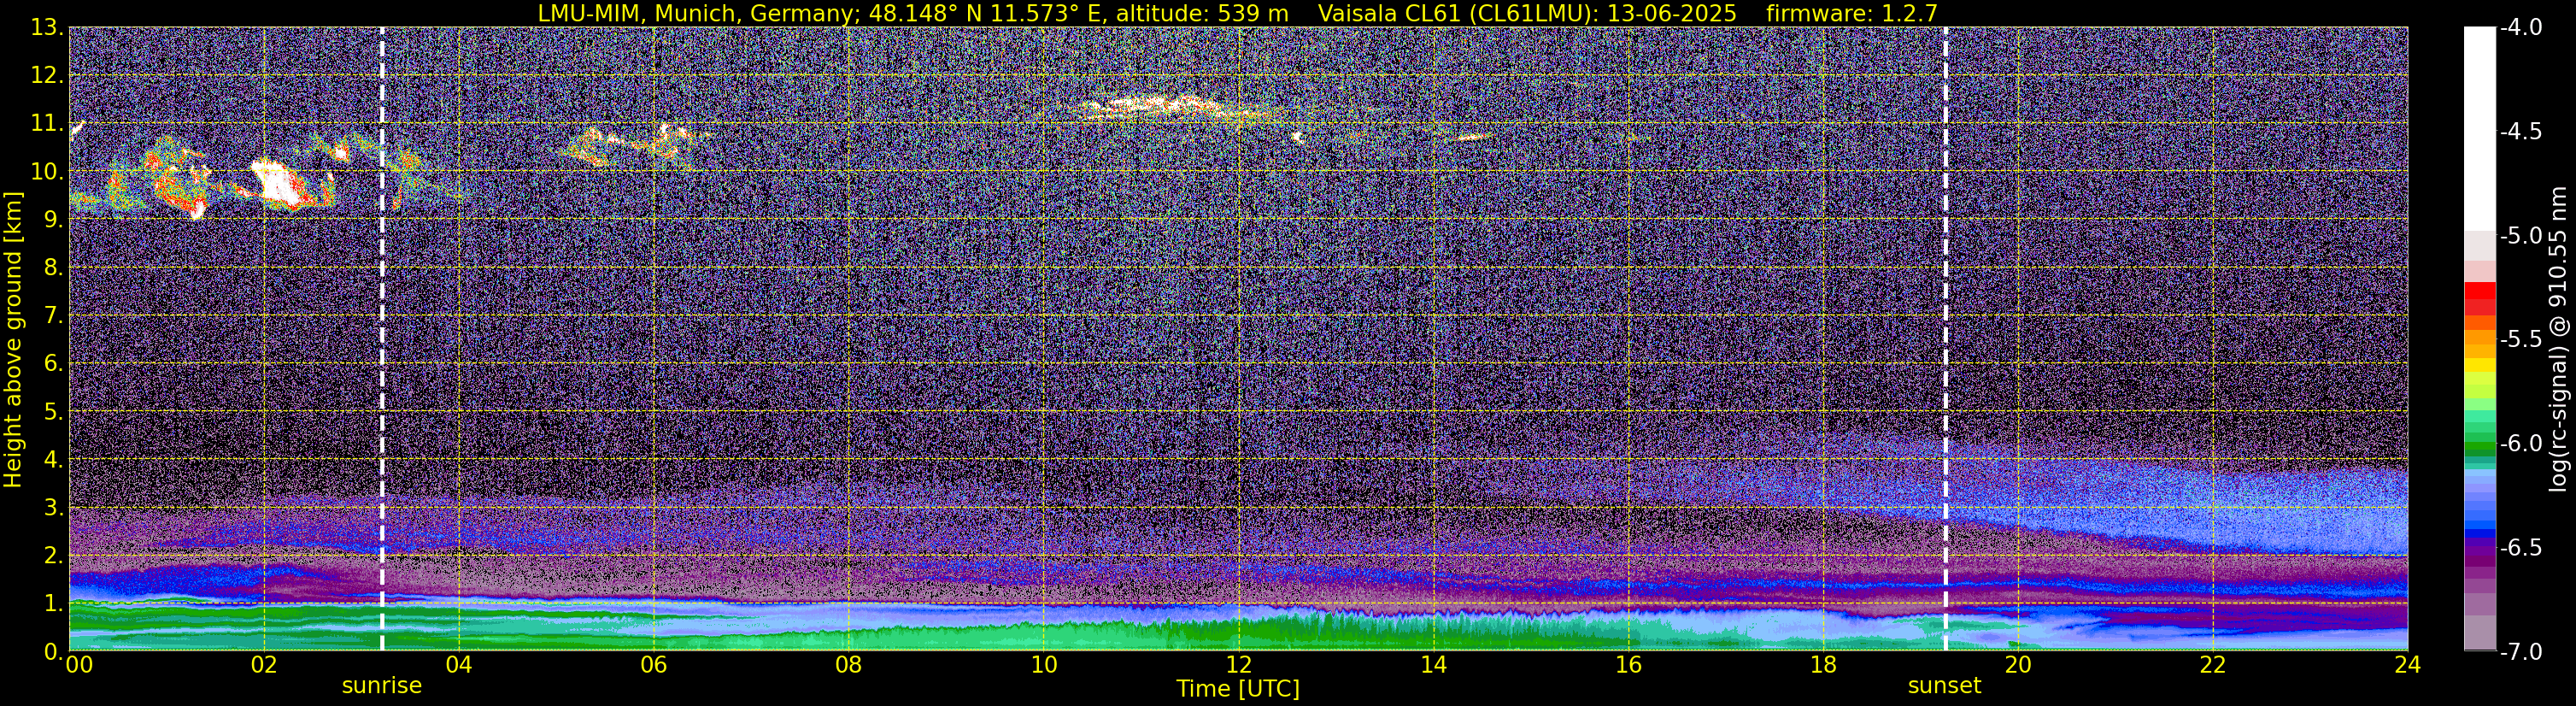Click the '12.' height axis tick label
Image resolution: width=2576 pixels, height=706 pixels.
[x=47, y=76]
